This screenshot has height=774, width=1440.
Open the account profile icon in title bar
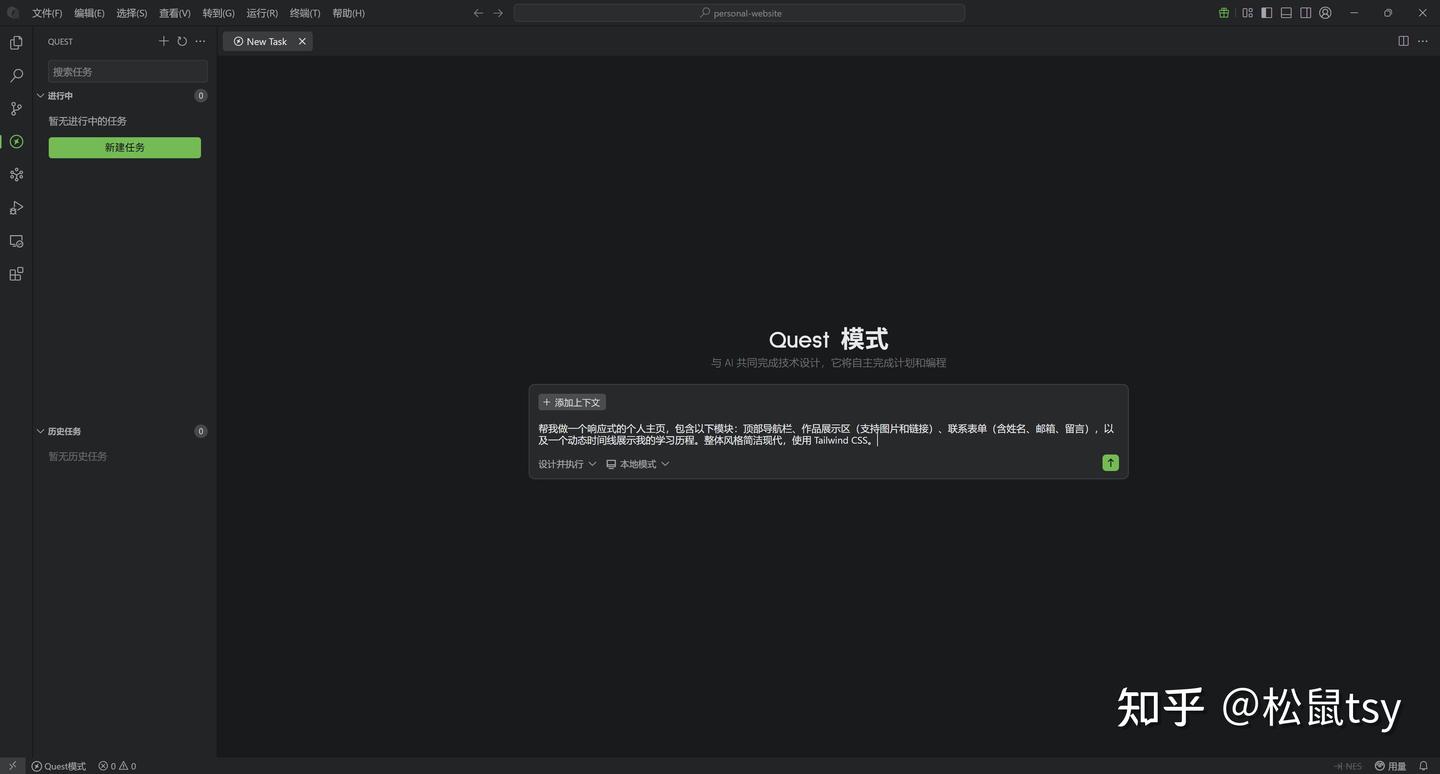[x=1325, y=13]
